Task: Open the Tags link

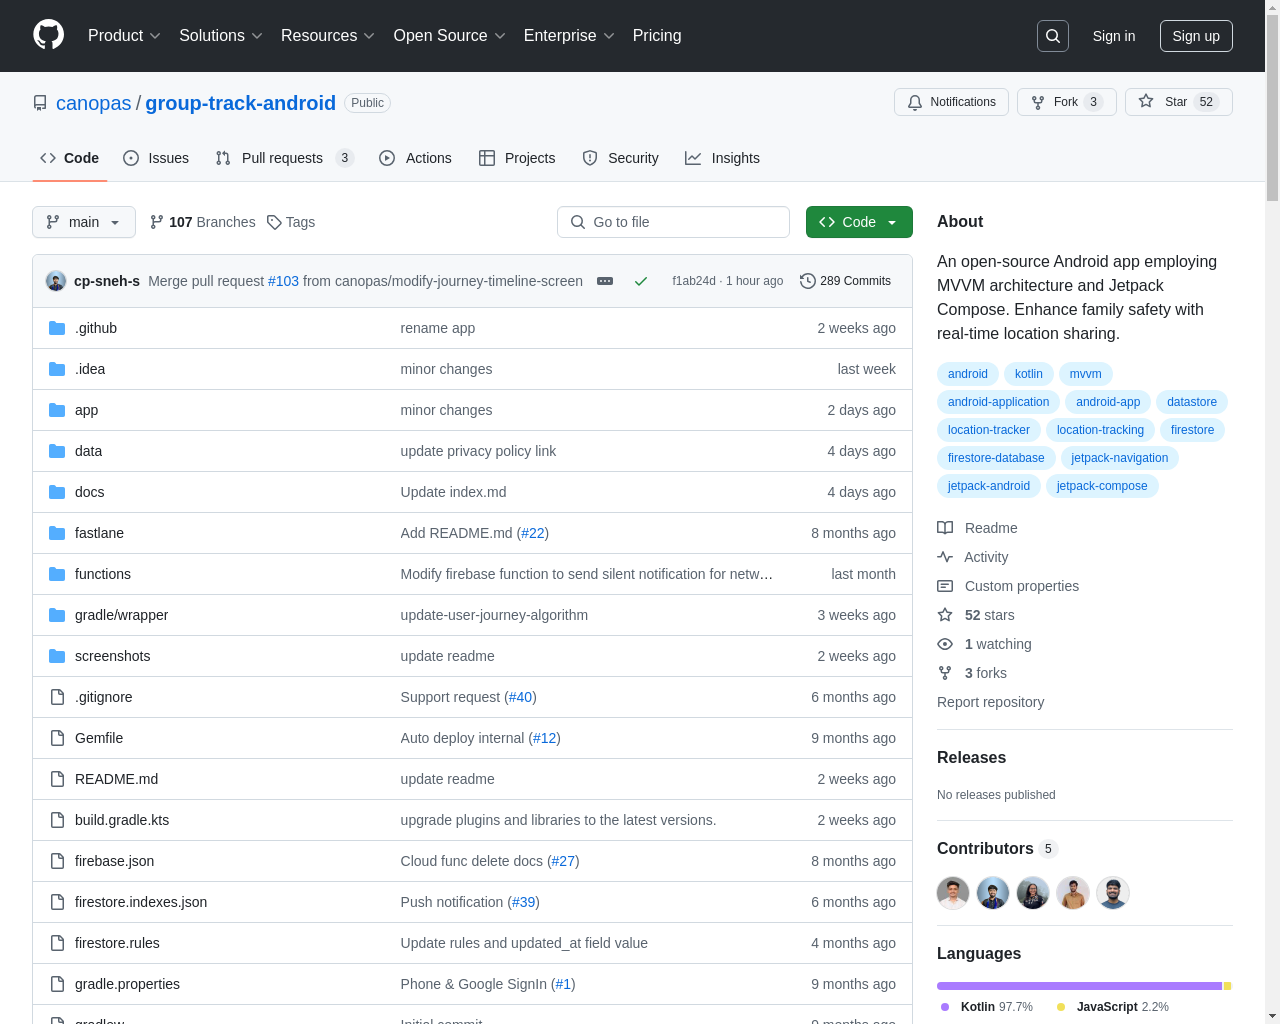Action: [x=291, y=222]
